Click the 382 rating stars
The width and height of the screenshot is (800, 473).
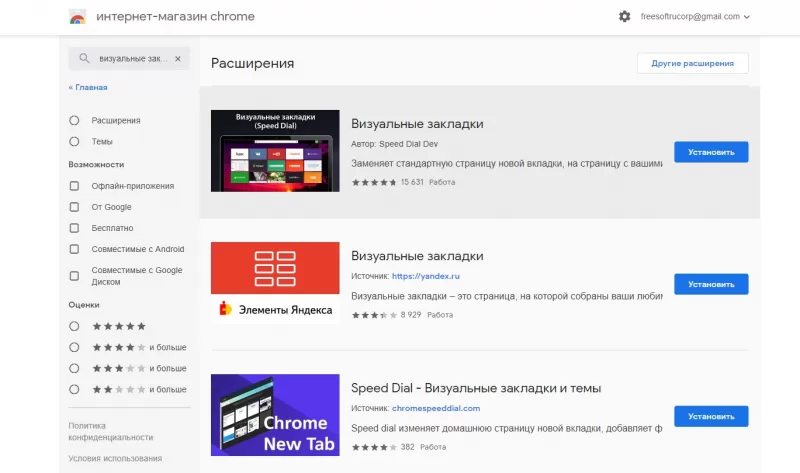coord(374,447)
